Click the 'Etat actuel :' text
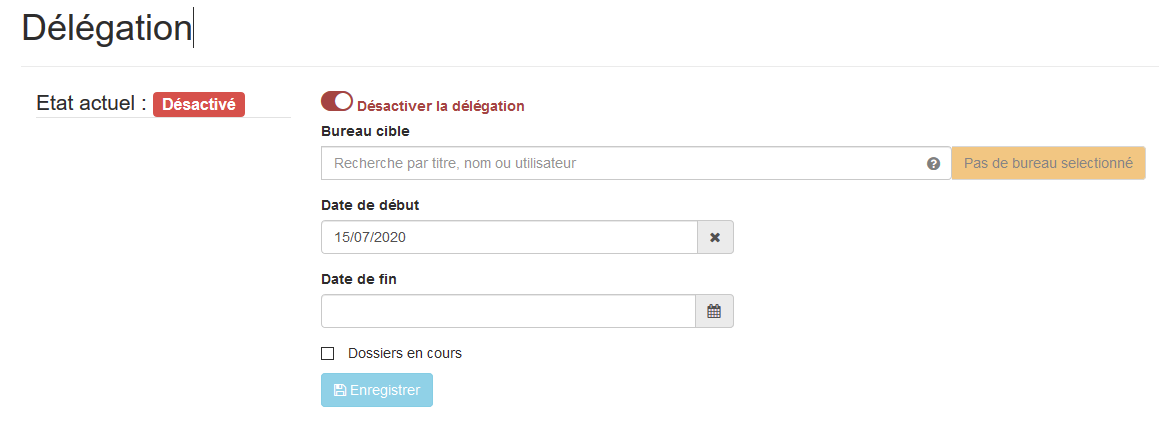This screenshot has width=1159, height=437. coord(91,103)
